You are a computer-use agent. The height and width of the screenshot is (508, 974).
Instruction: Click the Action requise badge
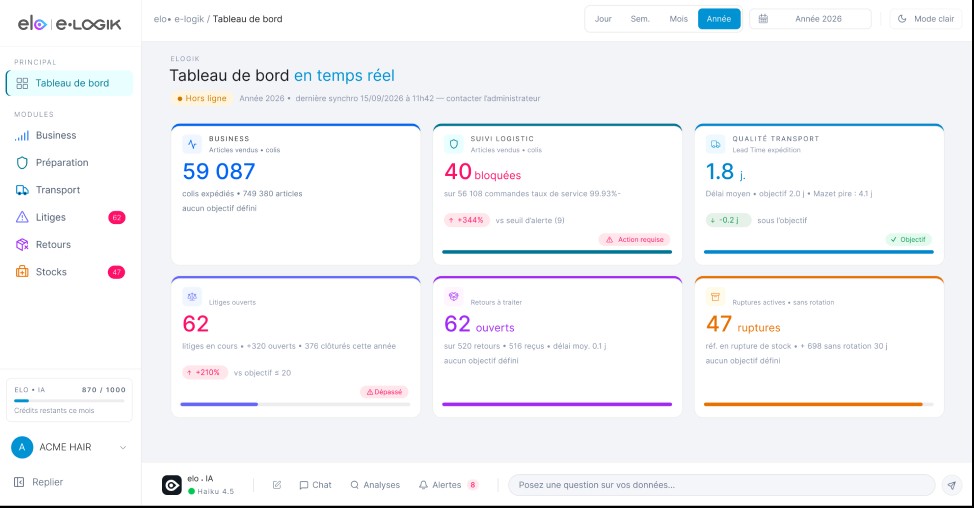click(x=635, y=240)
